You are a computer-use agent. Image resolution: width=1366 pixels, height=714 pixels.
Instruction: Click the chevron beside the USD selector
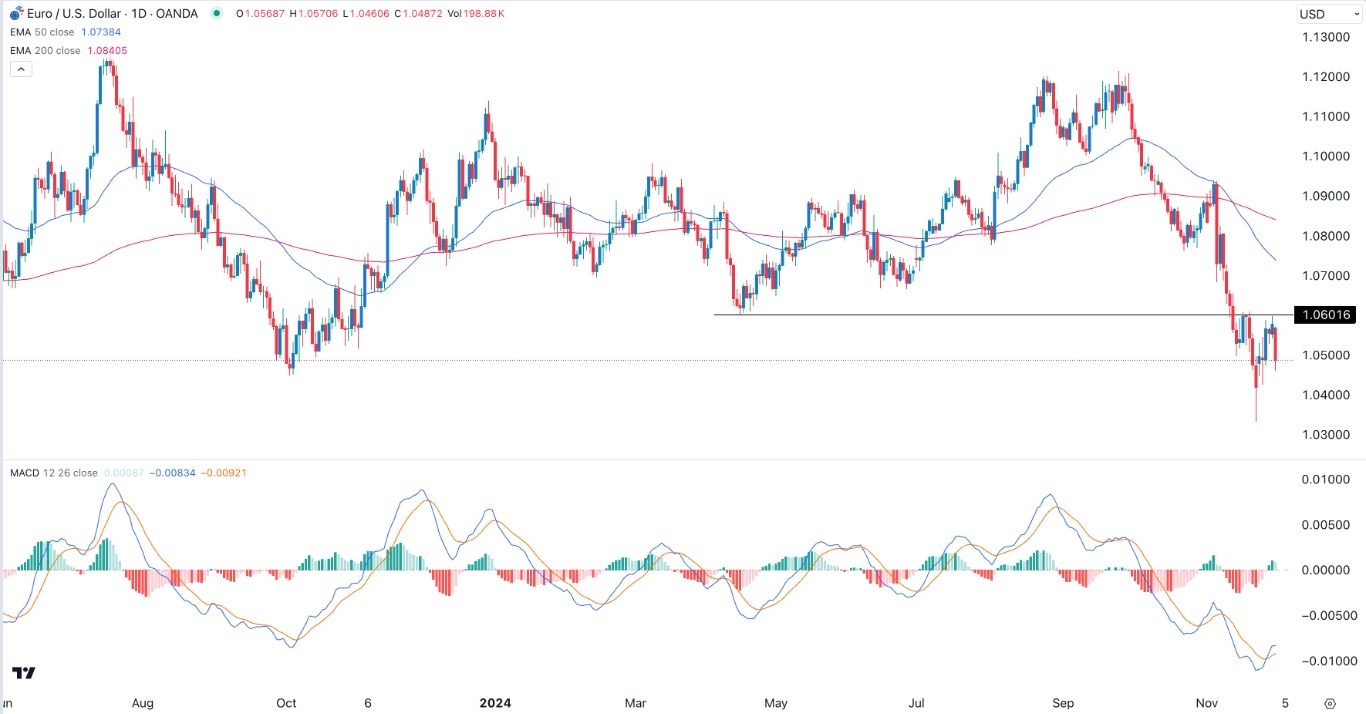coord(1356,14)
